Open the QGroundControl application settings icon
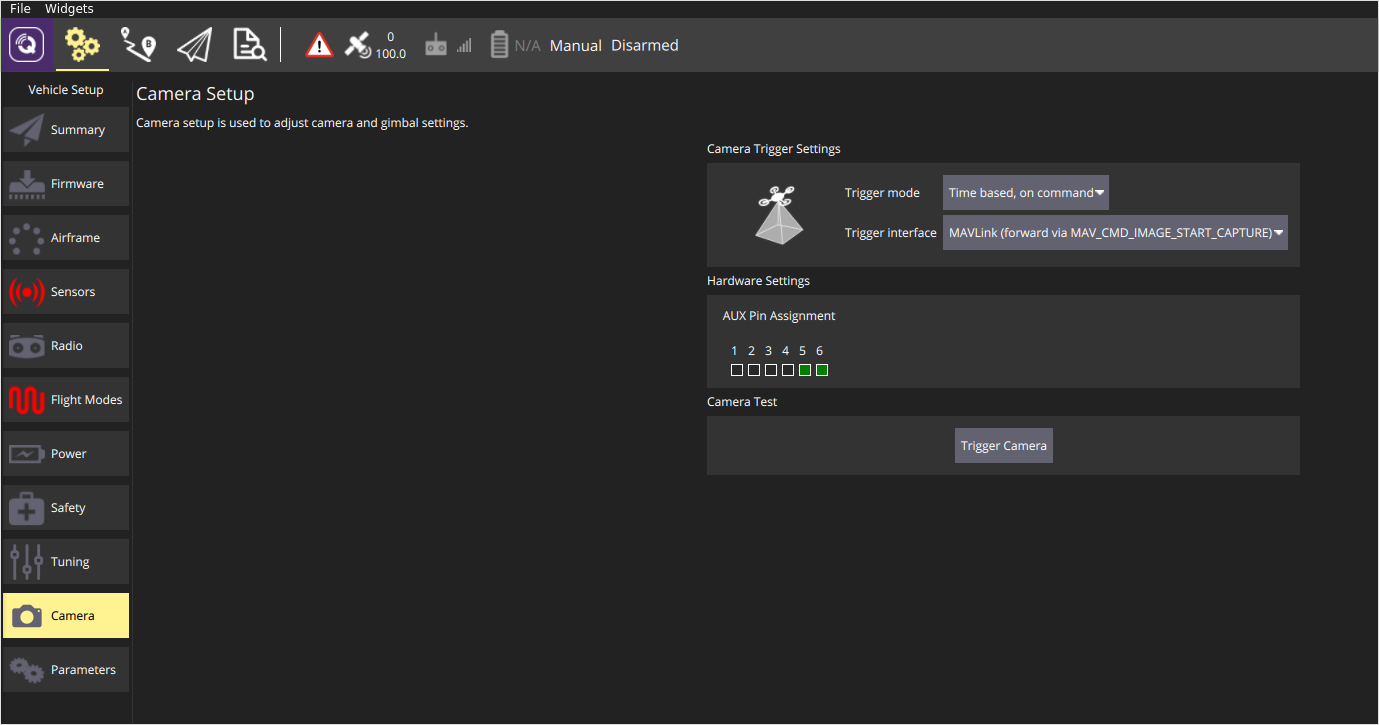 27,45
